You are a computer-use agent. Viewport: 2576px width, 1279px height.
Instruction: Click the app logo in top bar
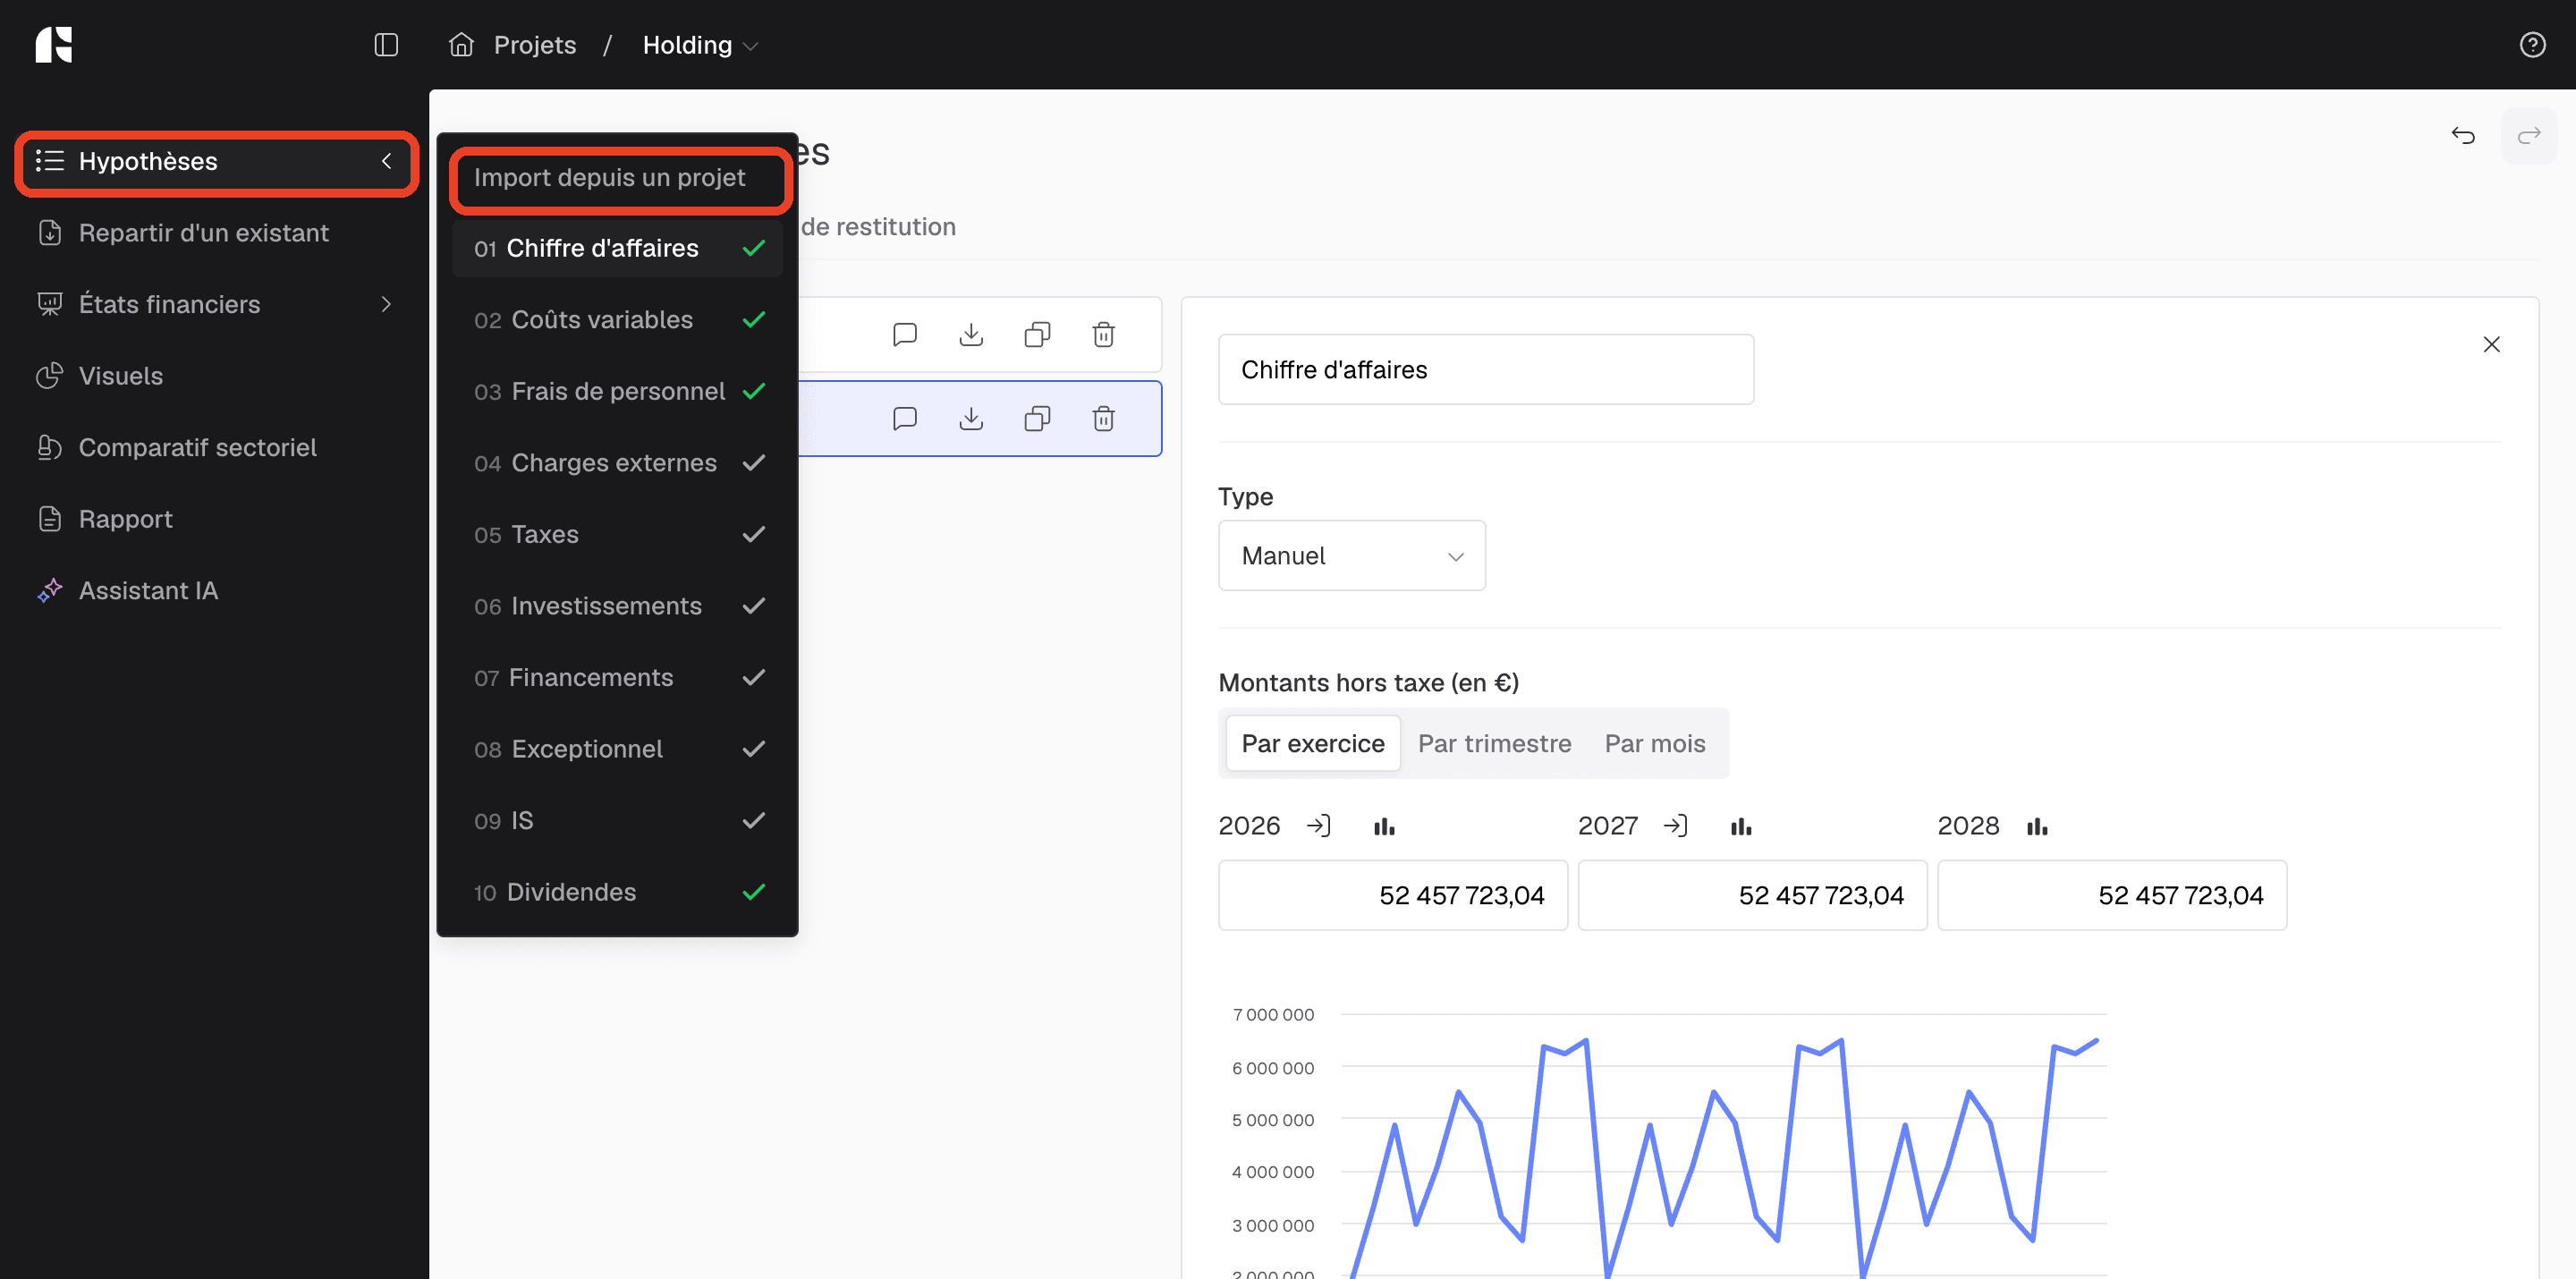point(54,45)
